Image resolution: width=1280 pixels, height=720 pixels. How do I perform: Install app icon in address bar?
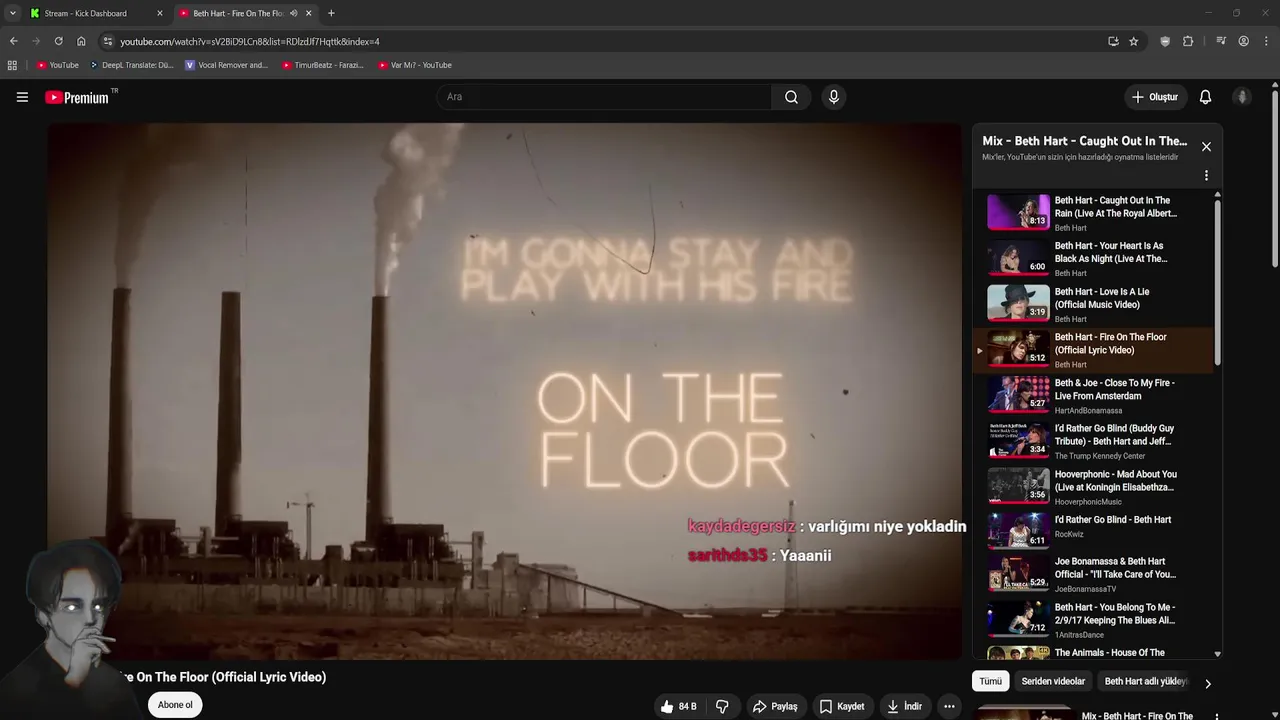1113,41
